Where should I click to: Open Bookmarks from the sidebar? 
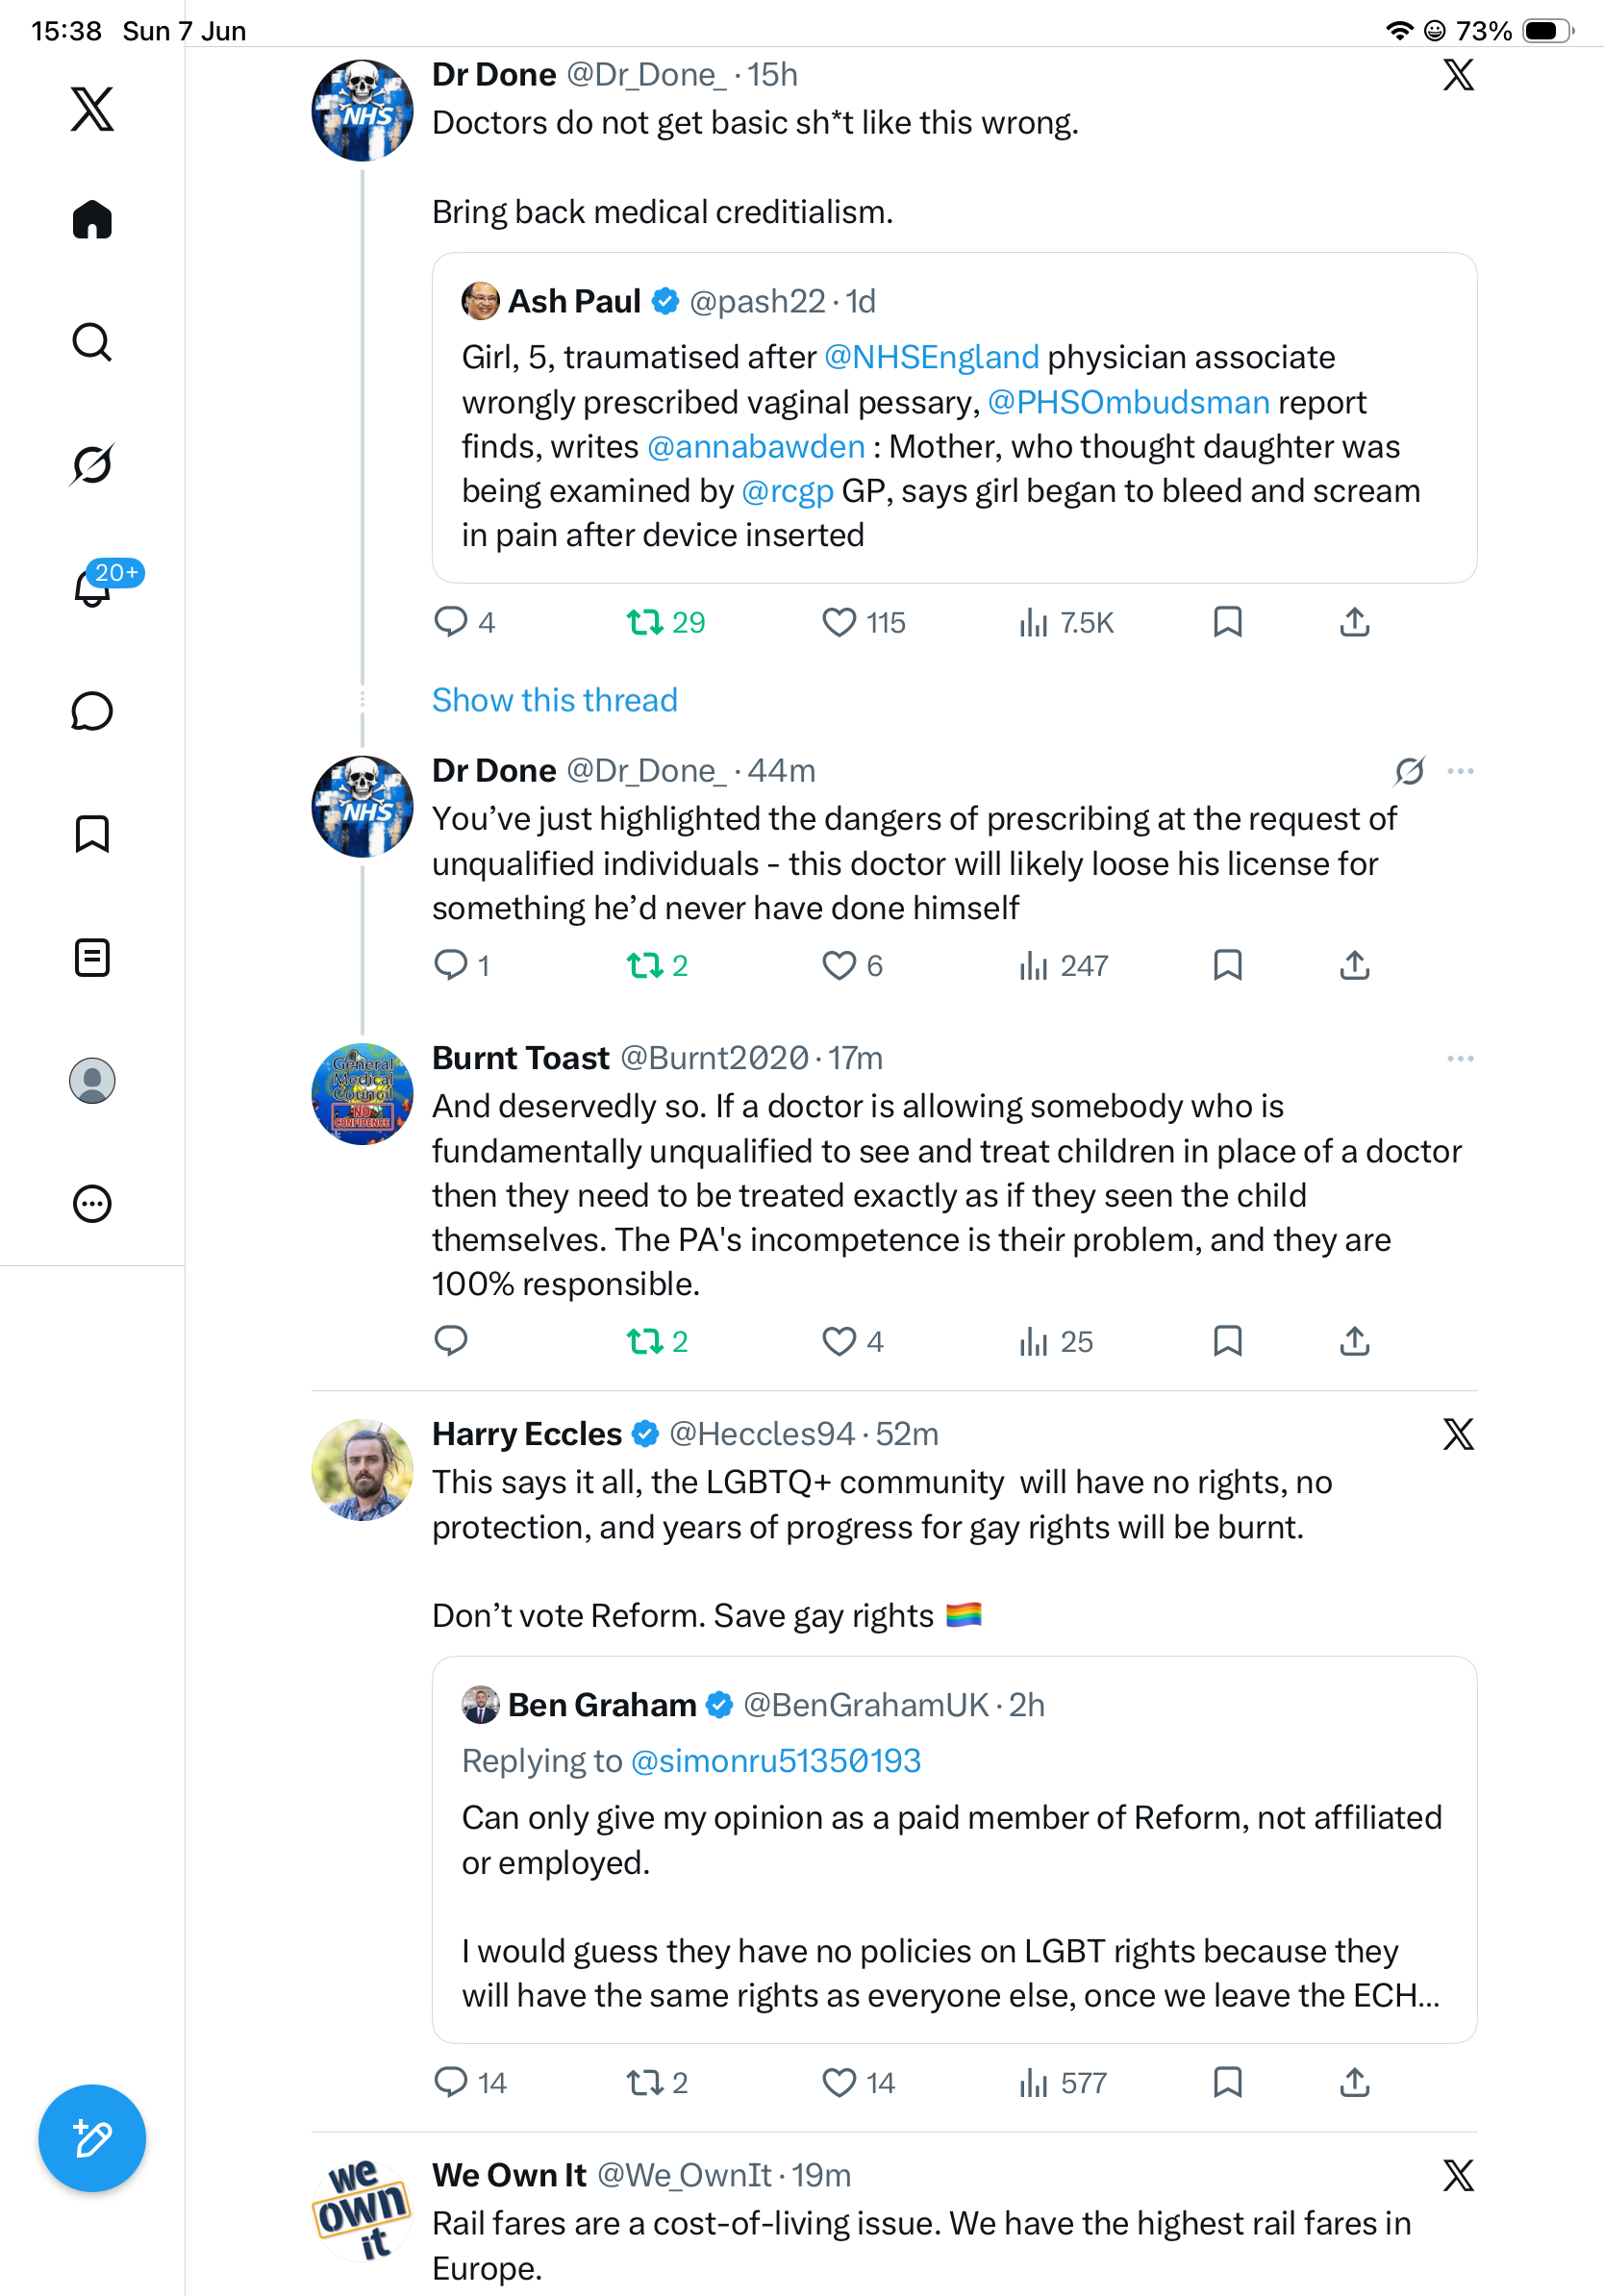tap(92, 834)
